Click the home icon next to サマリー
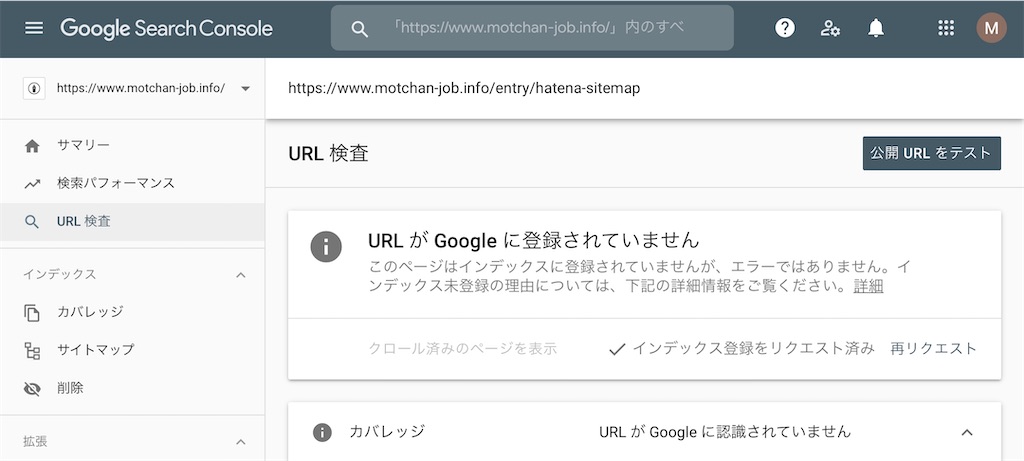Image resolution: width=1024 pixels, height=461 pixels. [x=32, y=146]
